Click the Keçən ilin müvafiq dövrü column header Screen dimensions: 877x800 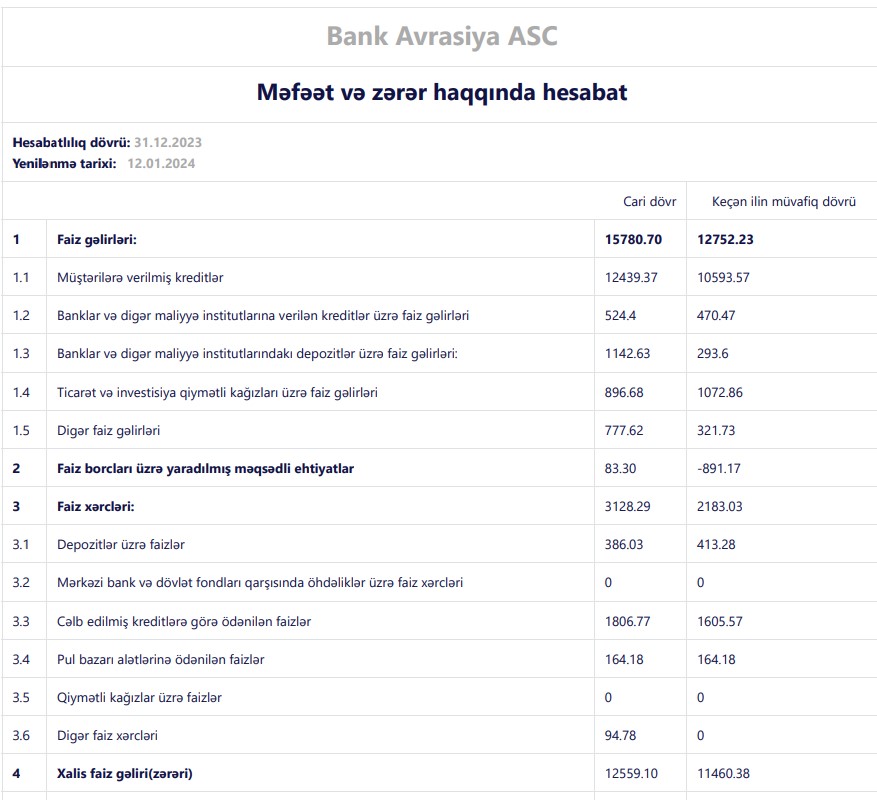pos(783,201)
